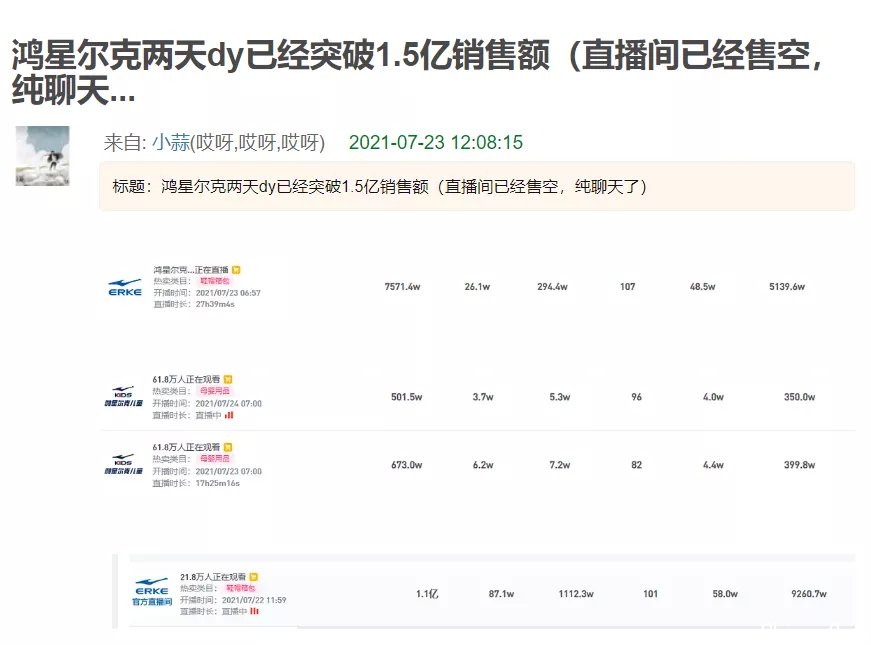Click start time 2021/07/23 06:57

point(228,293)
